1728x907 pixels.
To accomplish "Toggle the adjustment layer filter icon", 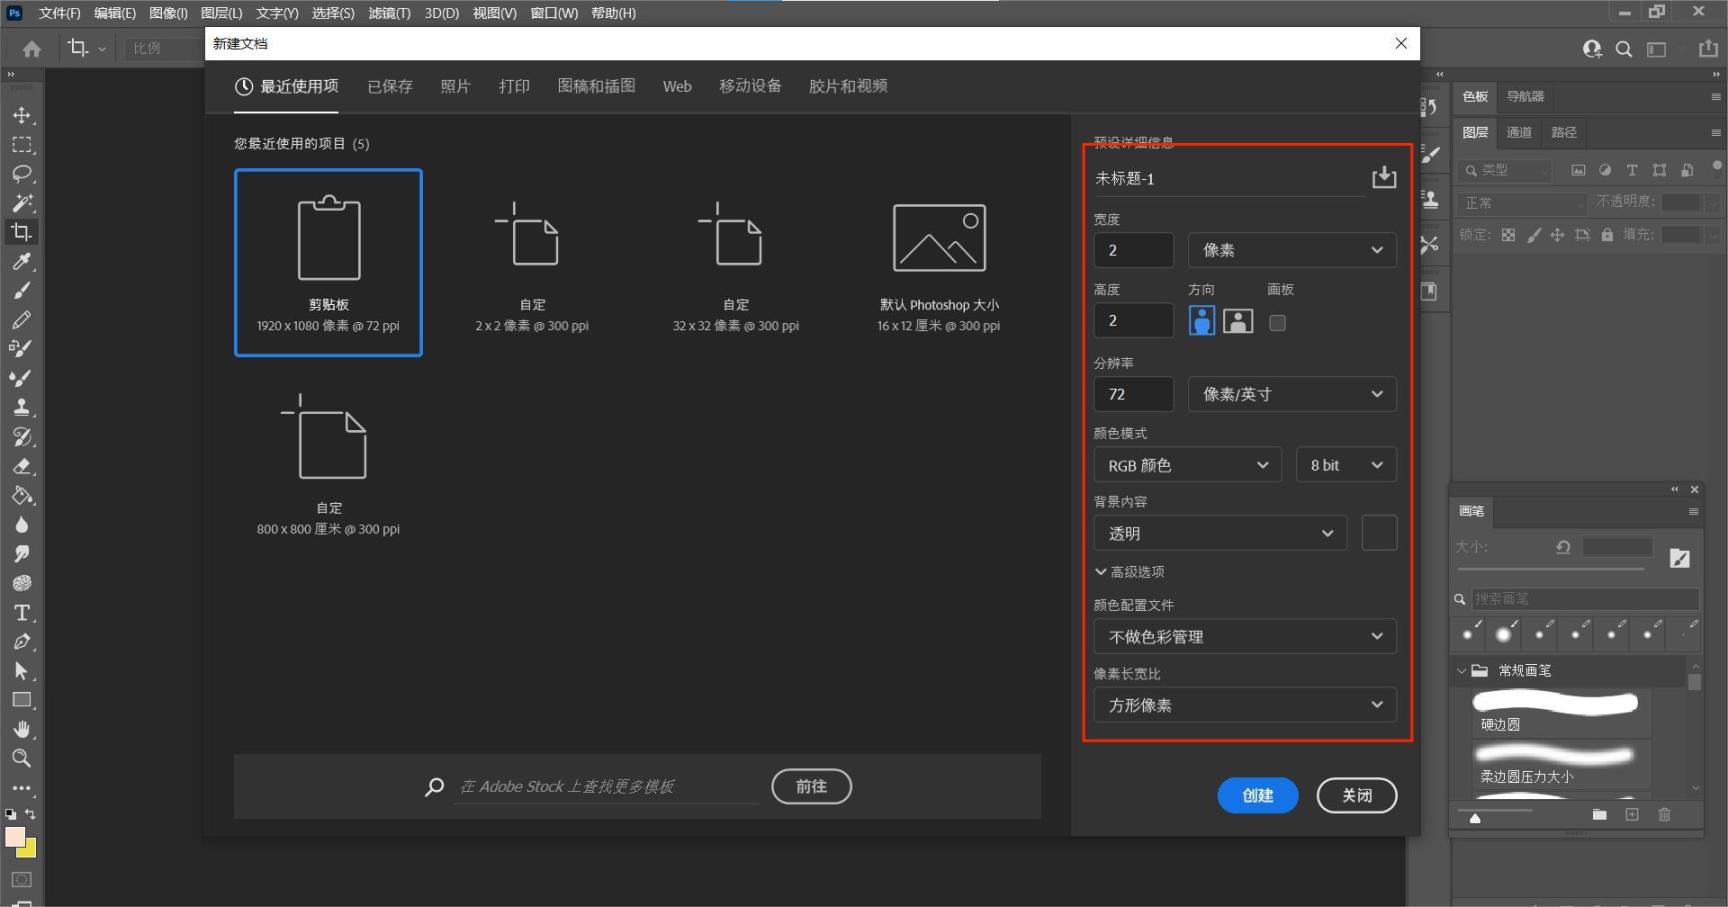I will point(1605,170).
